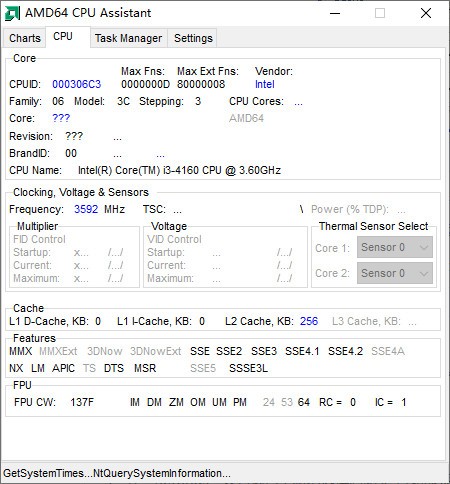Image resolution: width=450 pixels, height=484 pixels.
Task: Click the Frequency value 3592
Action: pyautogui.click(x=86, y=209)
